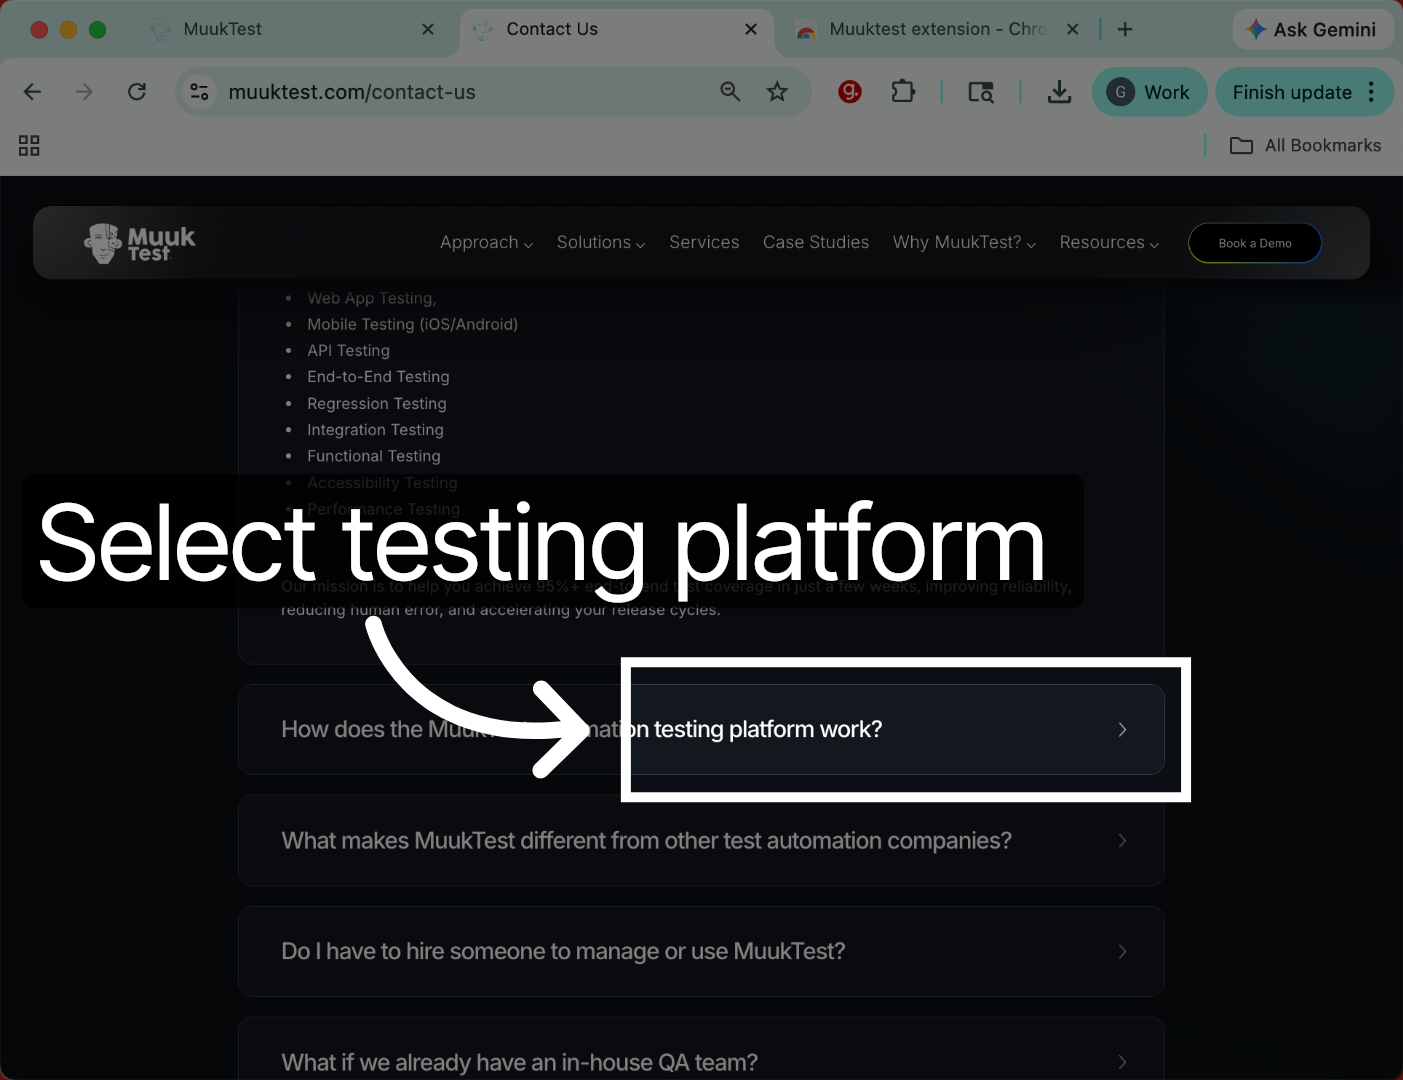Open Chrome three-dot menu
This screenshot has width=1403, height=1080.
[1371, 92]
